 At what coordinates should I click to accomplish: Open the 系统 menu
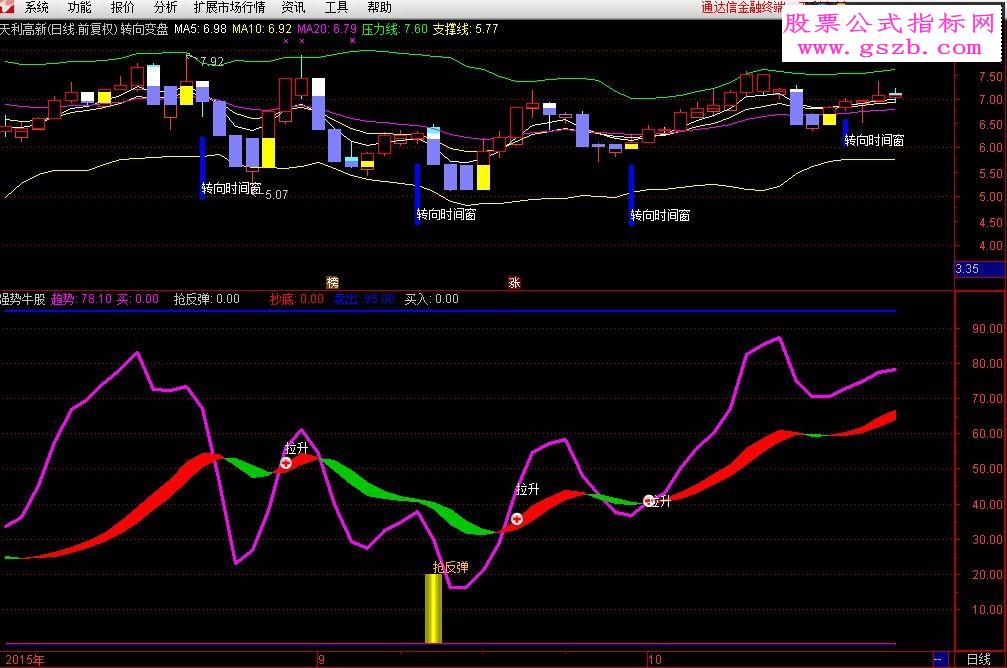coord(36,8)
